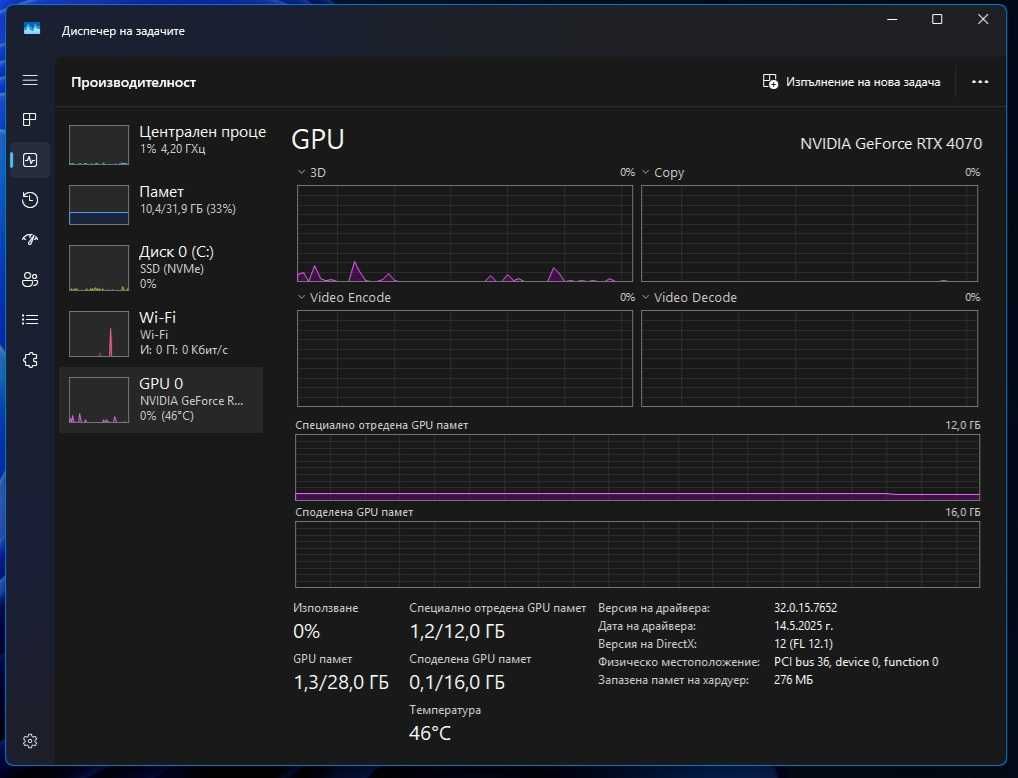Open the three-dot more options menu
The image size is (1018, 778).
pos(980,82)
